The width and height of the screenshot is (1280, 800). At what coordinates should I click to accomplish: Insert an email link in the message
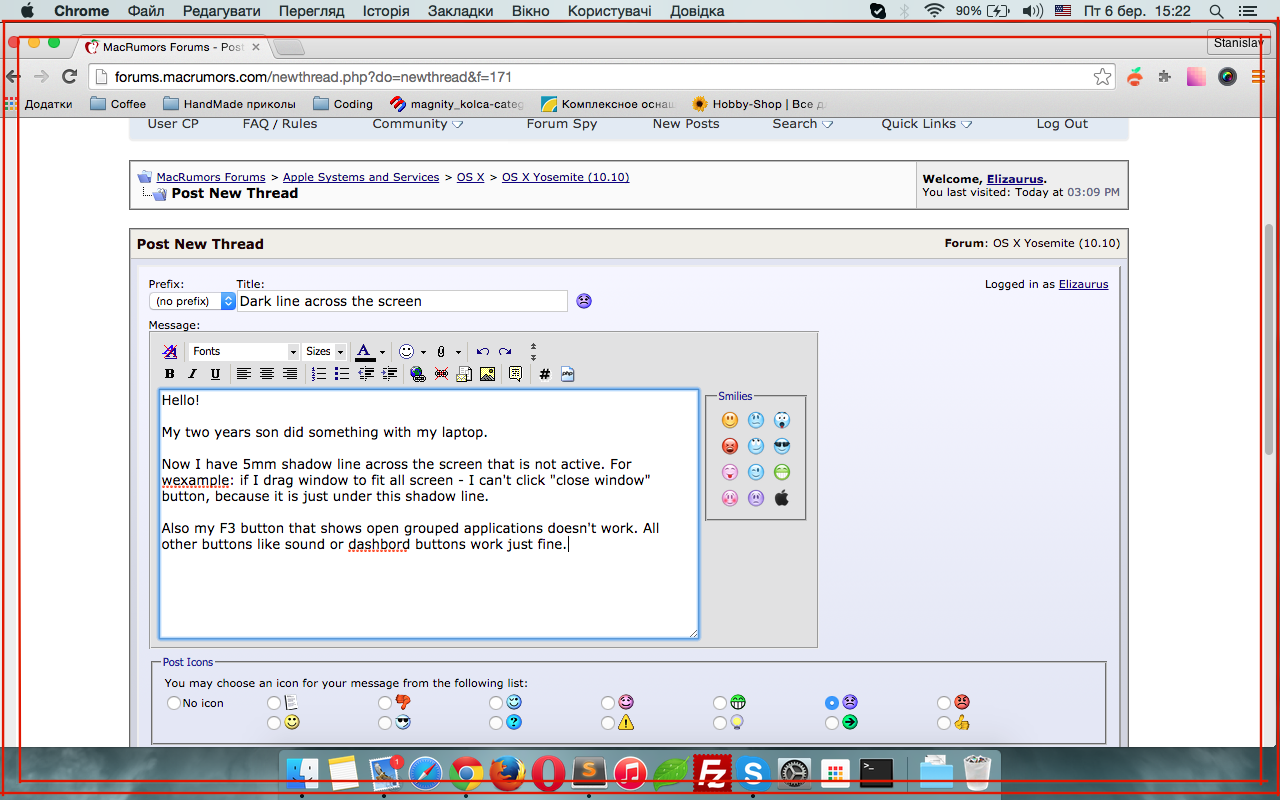coord(464,374)
